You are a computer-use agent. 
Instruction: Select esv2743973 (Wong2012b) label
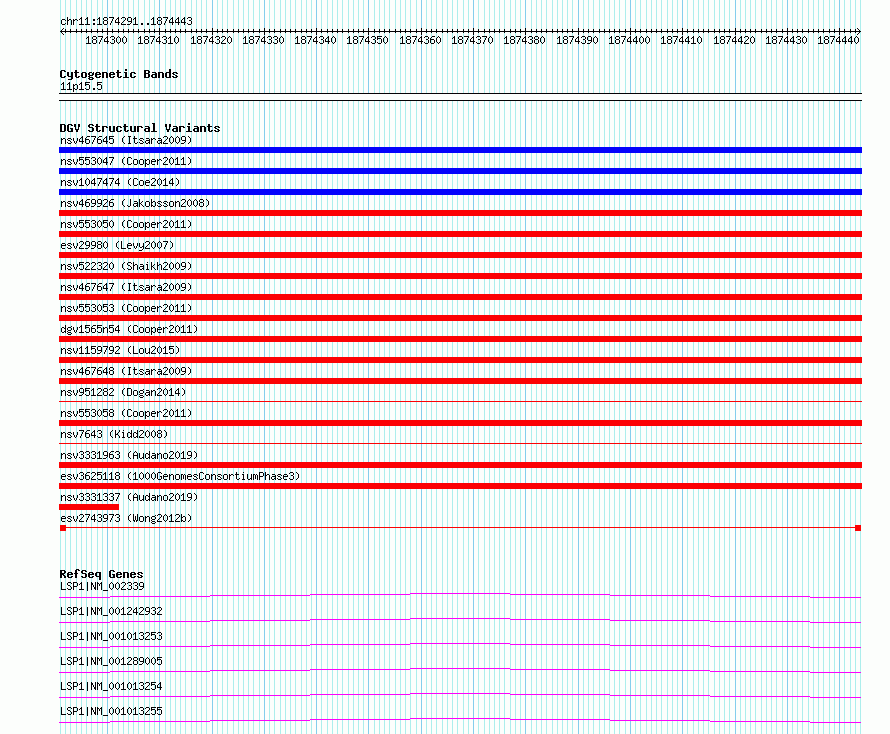[126, 518]
